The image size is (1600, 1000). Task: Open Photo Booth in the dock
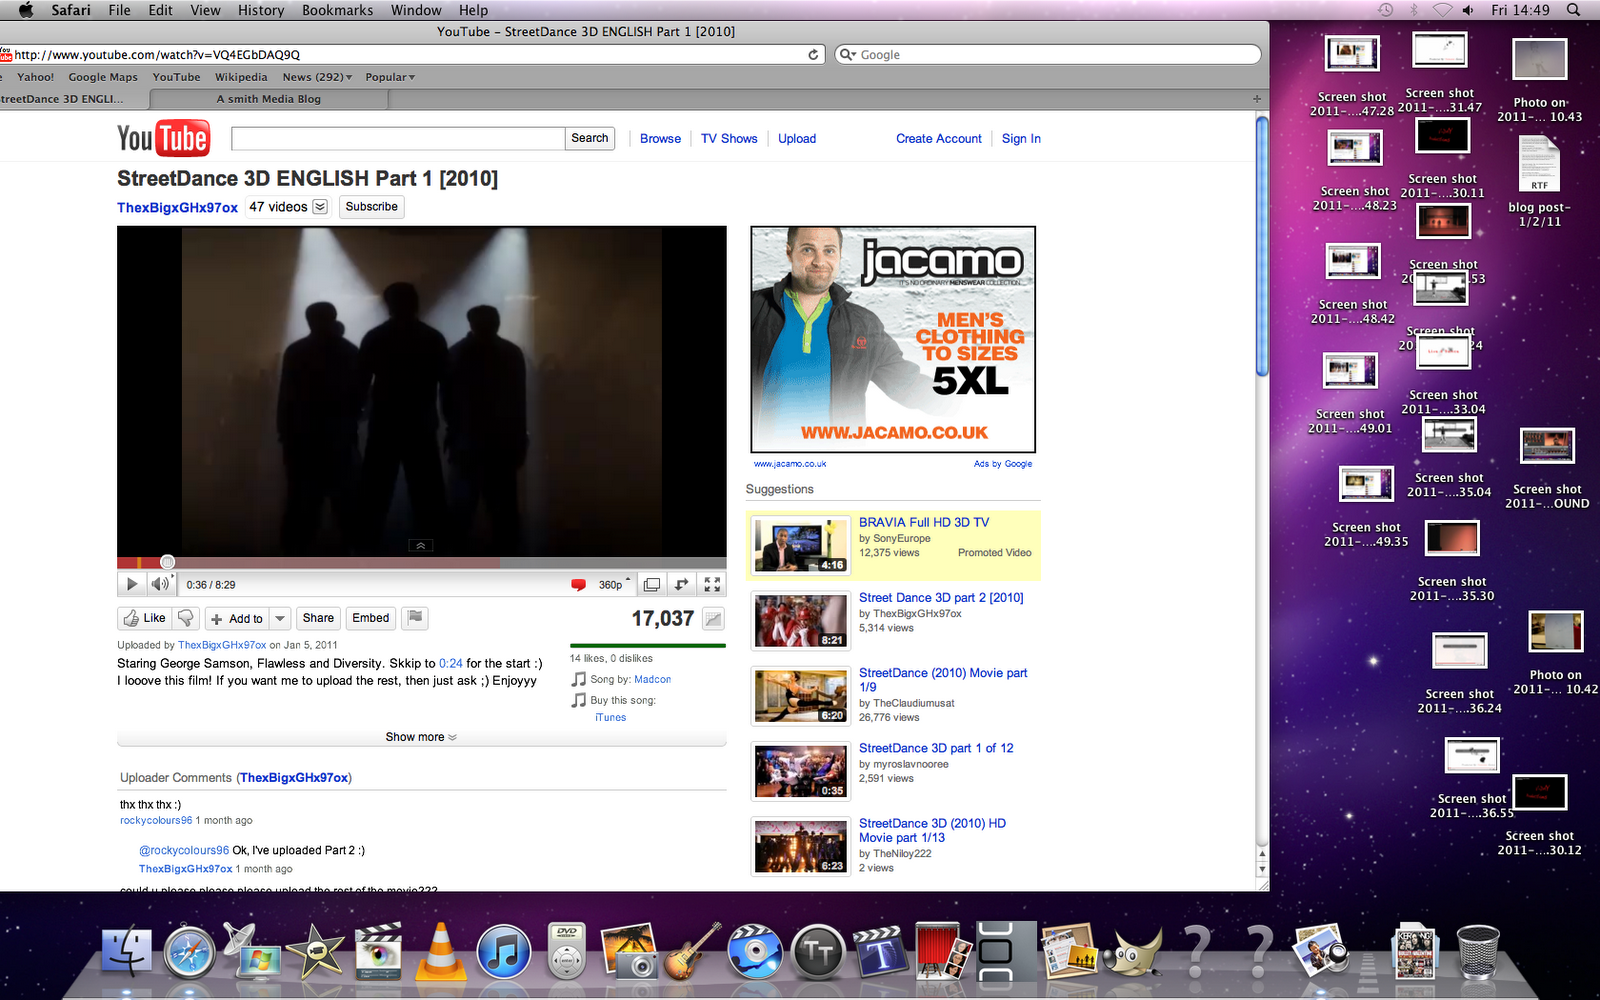point(942,951)
